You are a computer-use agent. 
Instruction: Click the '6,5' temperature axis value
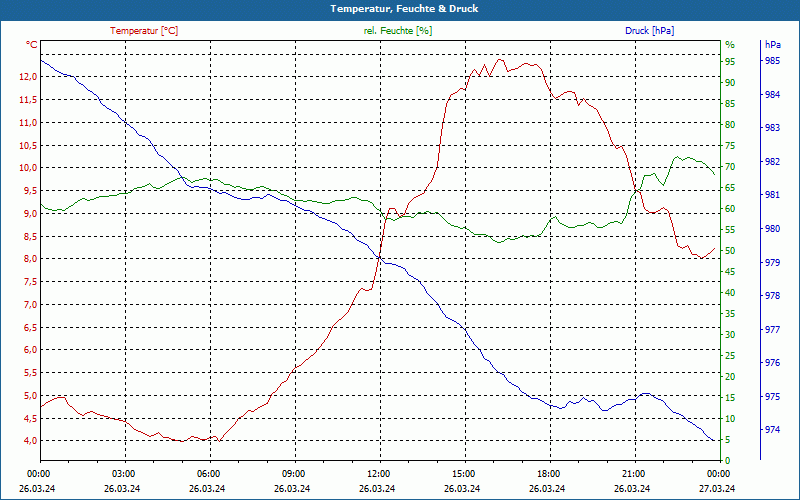click(x=30, y=328)
